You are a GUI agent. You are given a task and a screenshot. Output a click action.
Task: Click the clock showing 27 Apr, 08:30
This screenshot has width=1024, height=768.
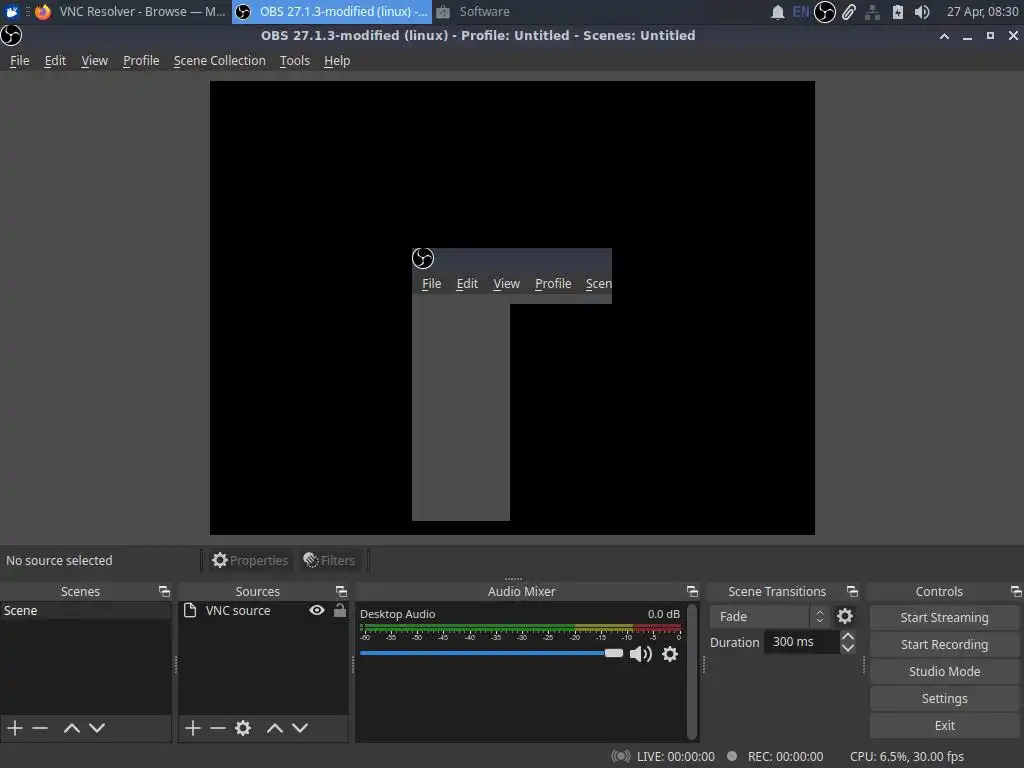[x=982, y=12]
